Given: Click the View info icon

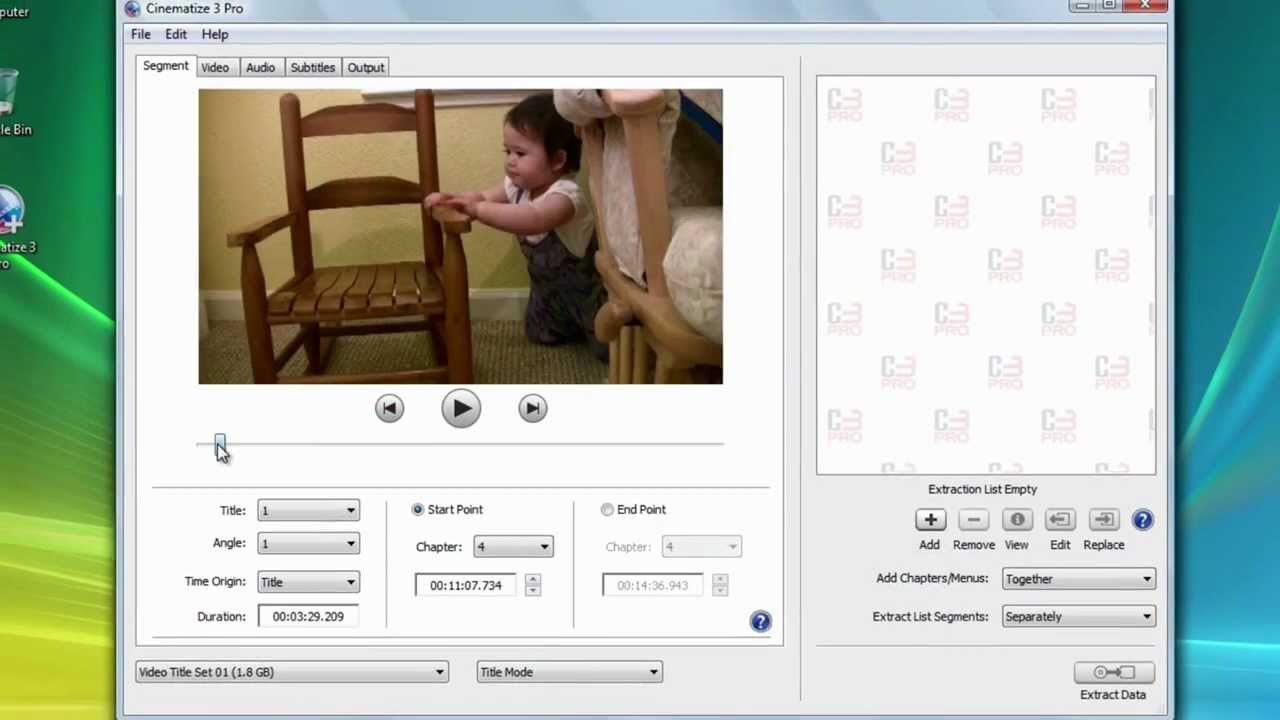Looking at the screenshot, I should click(x=1017, y=520).
